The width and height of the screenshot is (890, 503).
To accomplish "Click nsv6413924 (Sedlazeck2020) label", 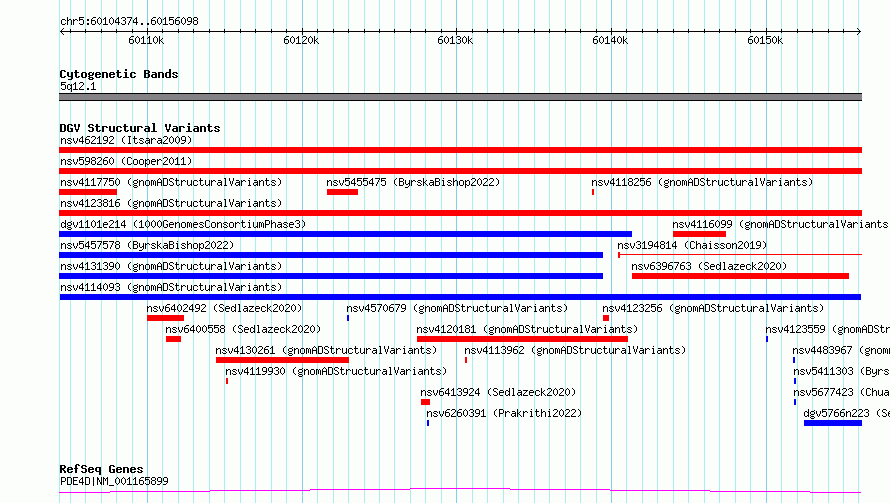I will click(498, 392).
